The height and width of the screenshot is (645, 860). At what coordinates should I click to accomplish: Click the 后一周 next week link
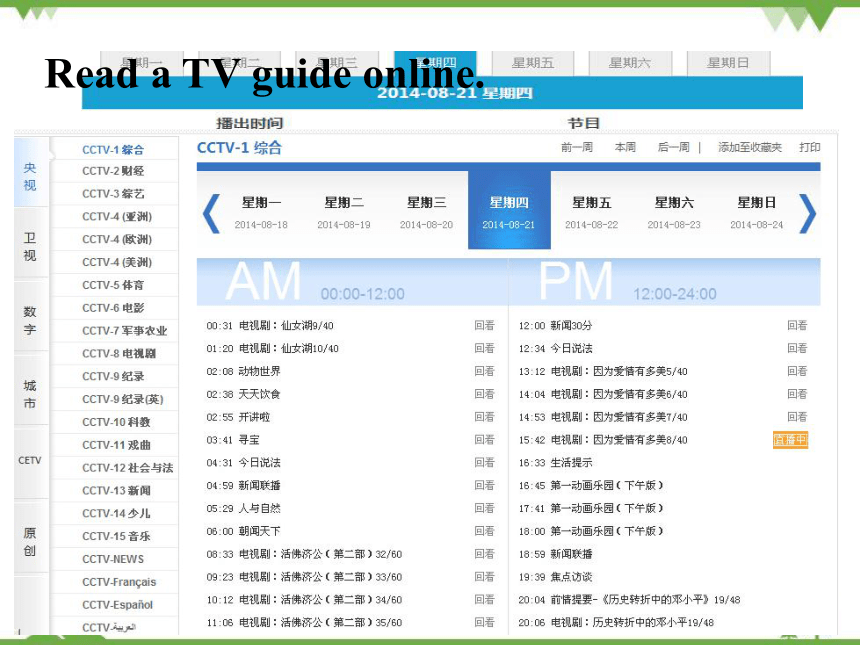coord(674,147)
